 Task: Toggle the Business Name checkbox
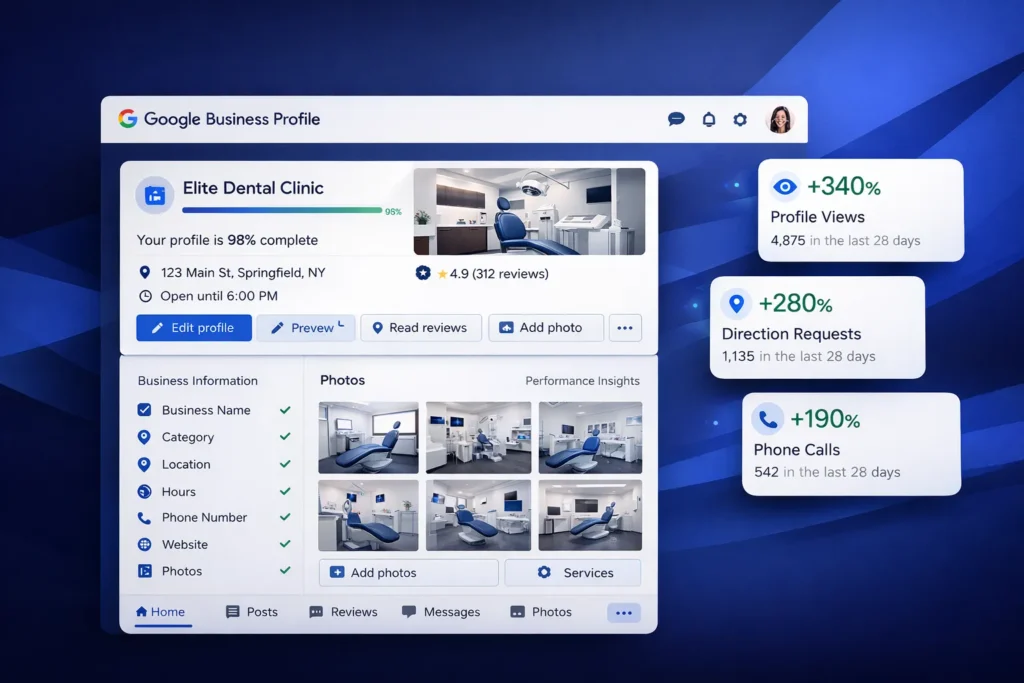[x=146, y=410]
